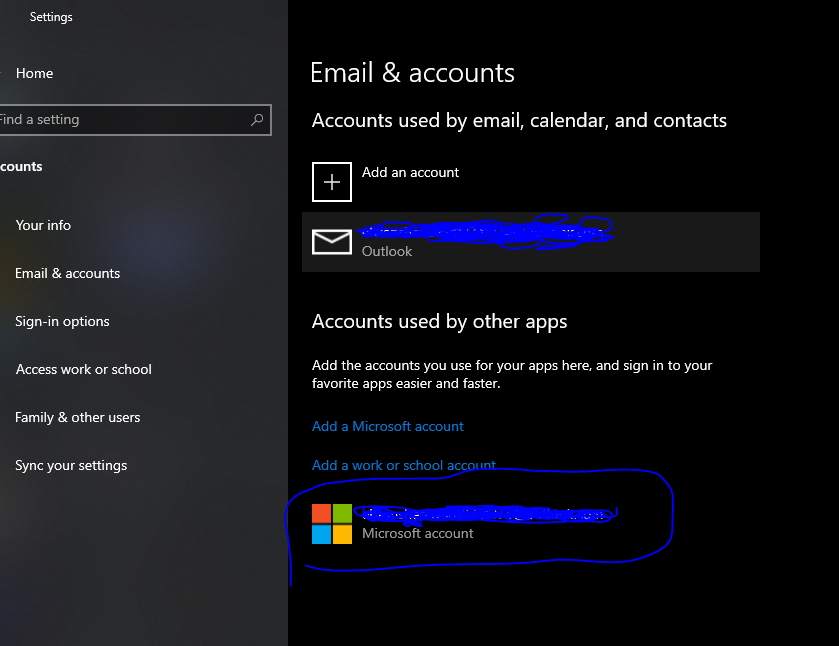The width and height of the screenshot is (839, 646).
Task: Click Add a work or school account link
Action: tap(404, 465)
